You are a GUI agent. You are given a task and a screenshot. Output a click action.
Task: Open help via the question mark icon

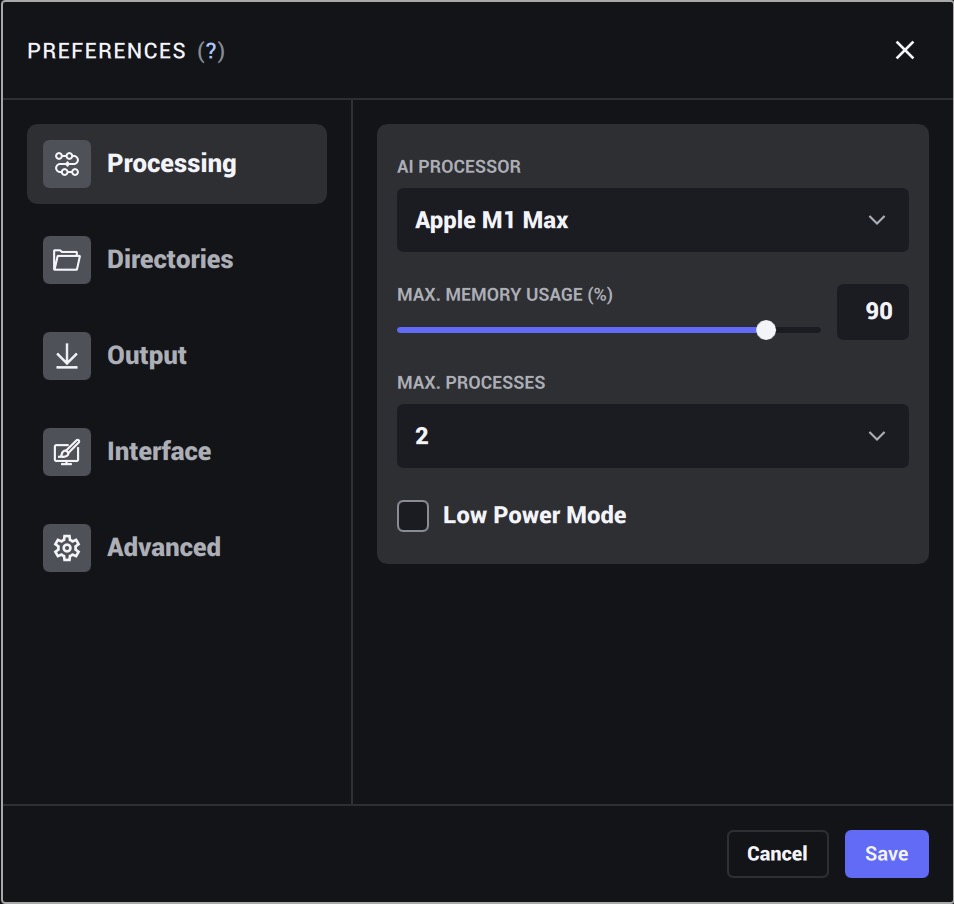(211, 51)
